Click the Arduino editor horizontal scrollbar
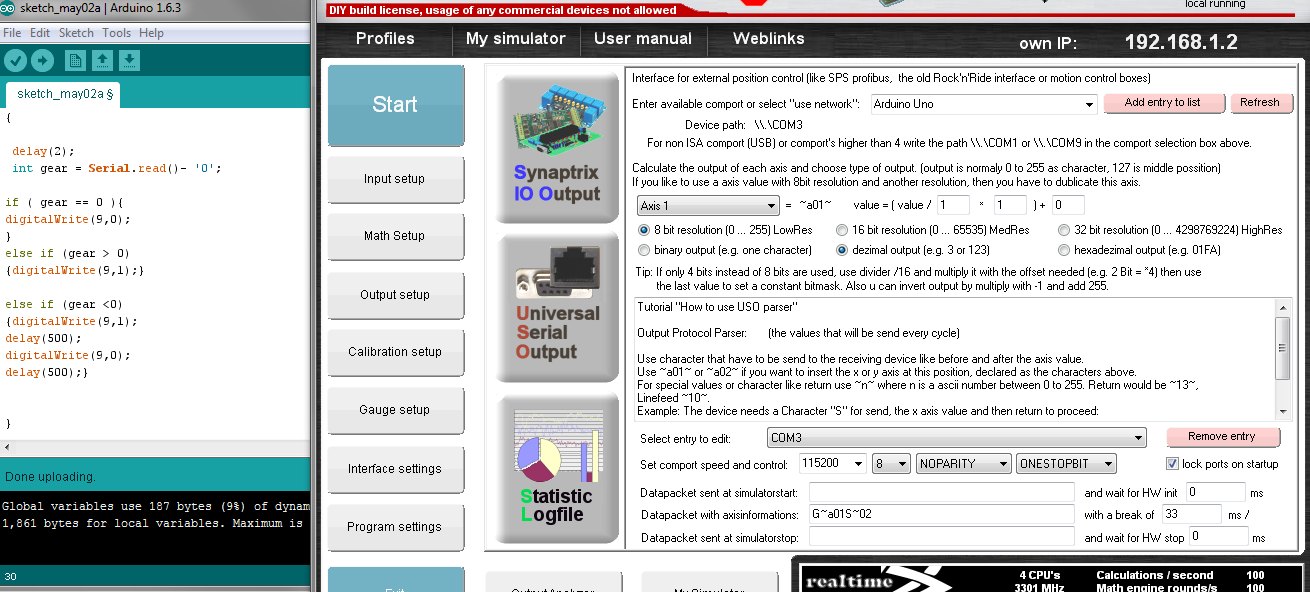 click(155, 447)
